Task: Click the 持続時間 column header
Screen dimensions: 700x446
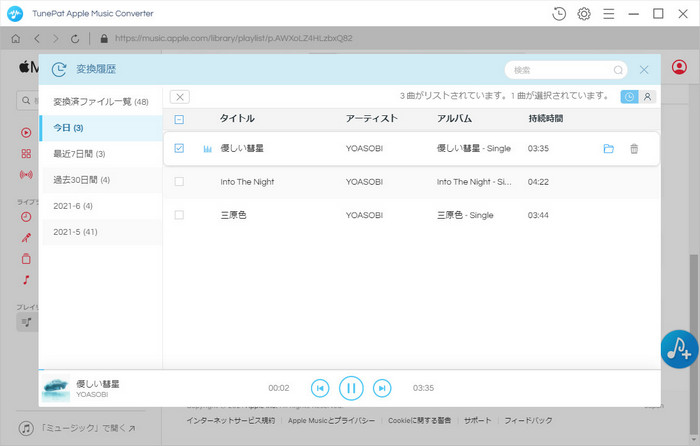Action: (x=546, y=118)
